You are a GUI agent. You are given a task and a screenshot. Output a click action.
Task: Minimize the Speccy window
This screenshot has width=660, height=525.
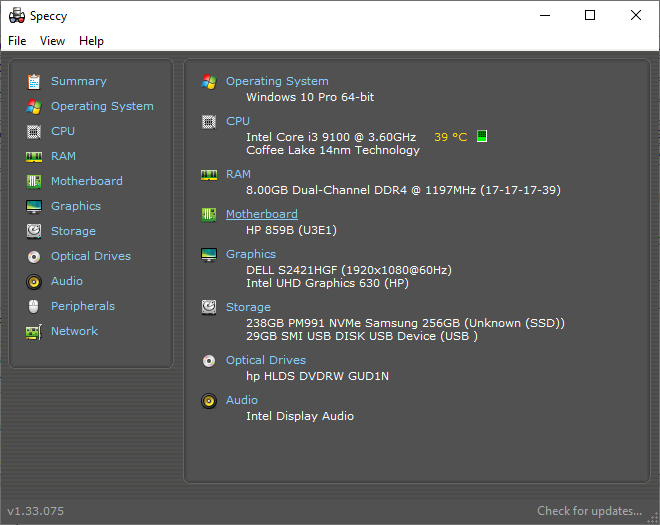tap(545, 16)
